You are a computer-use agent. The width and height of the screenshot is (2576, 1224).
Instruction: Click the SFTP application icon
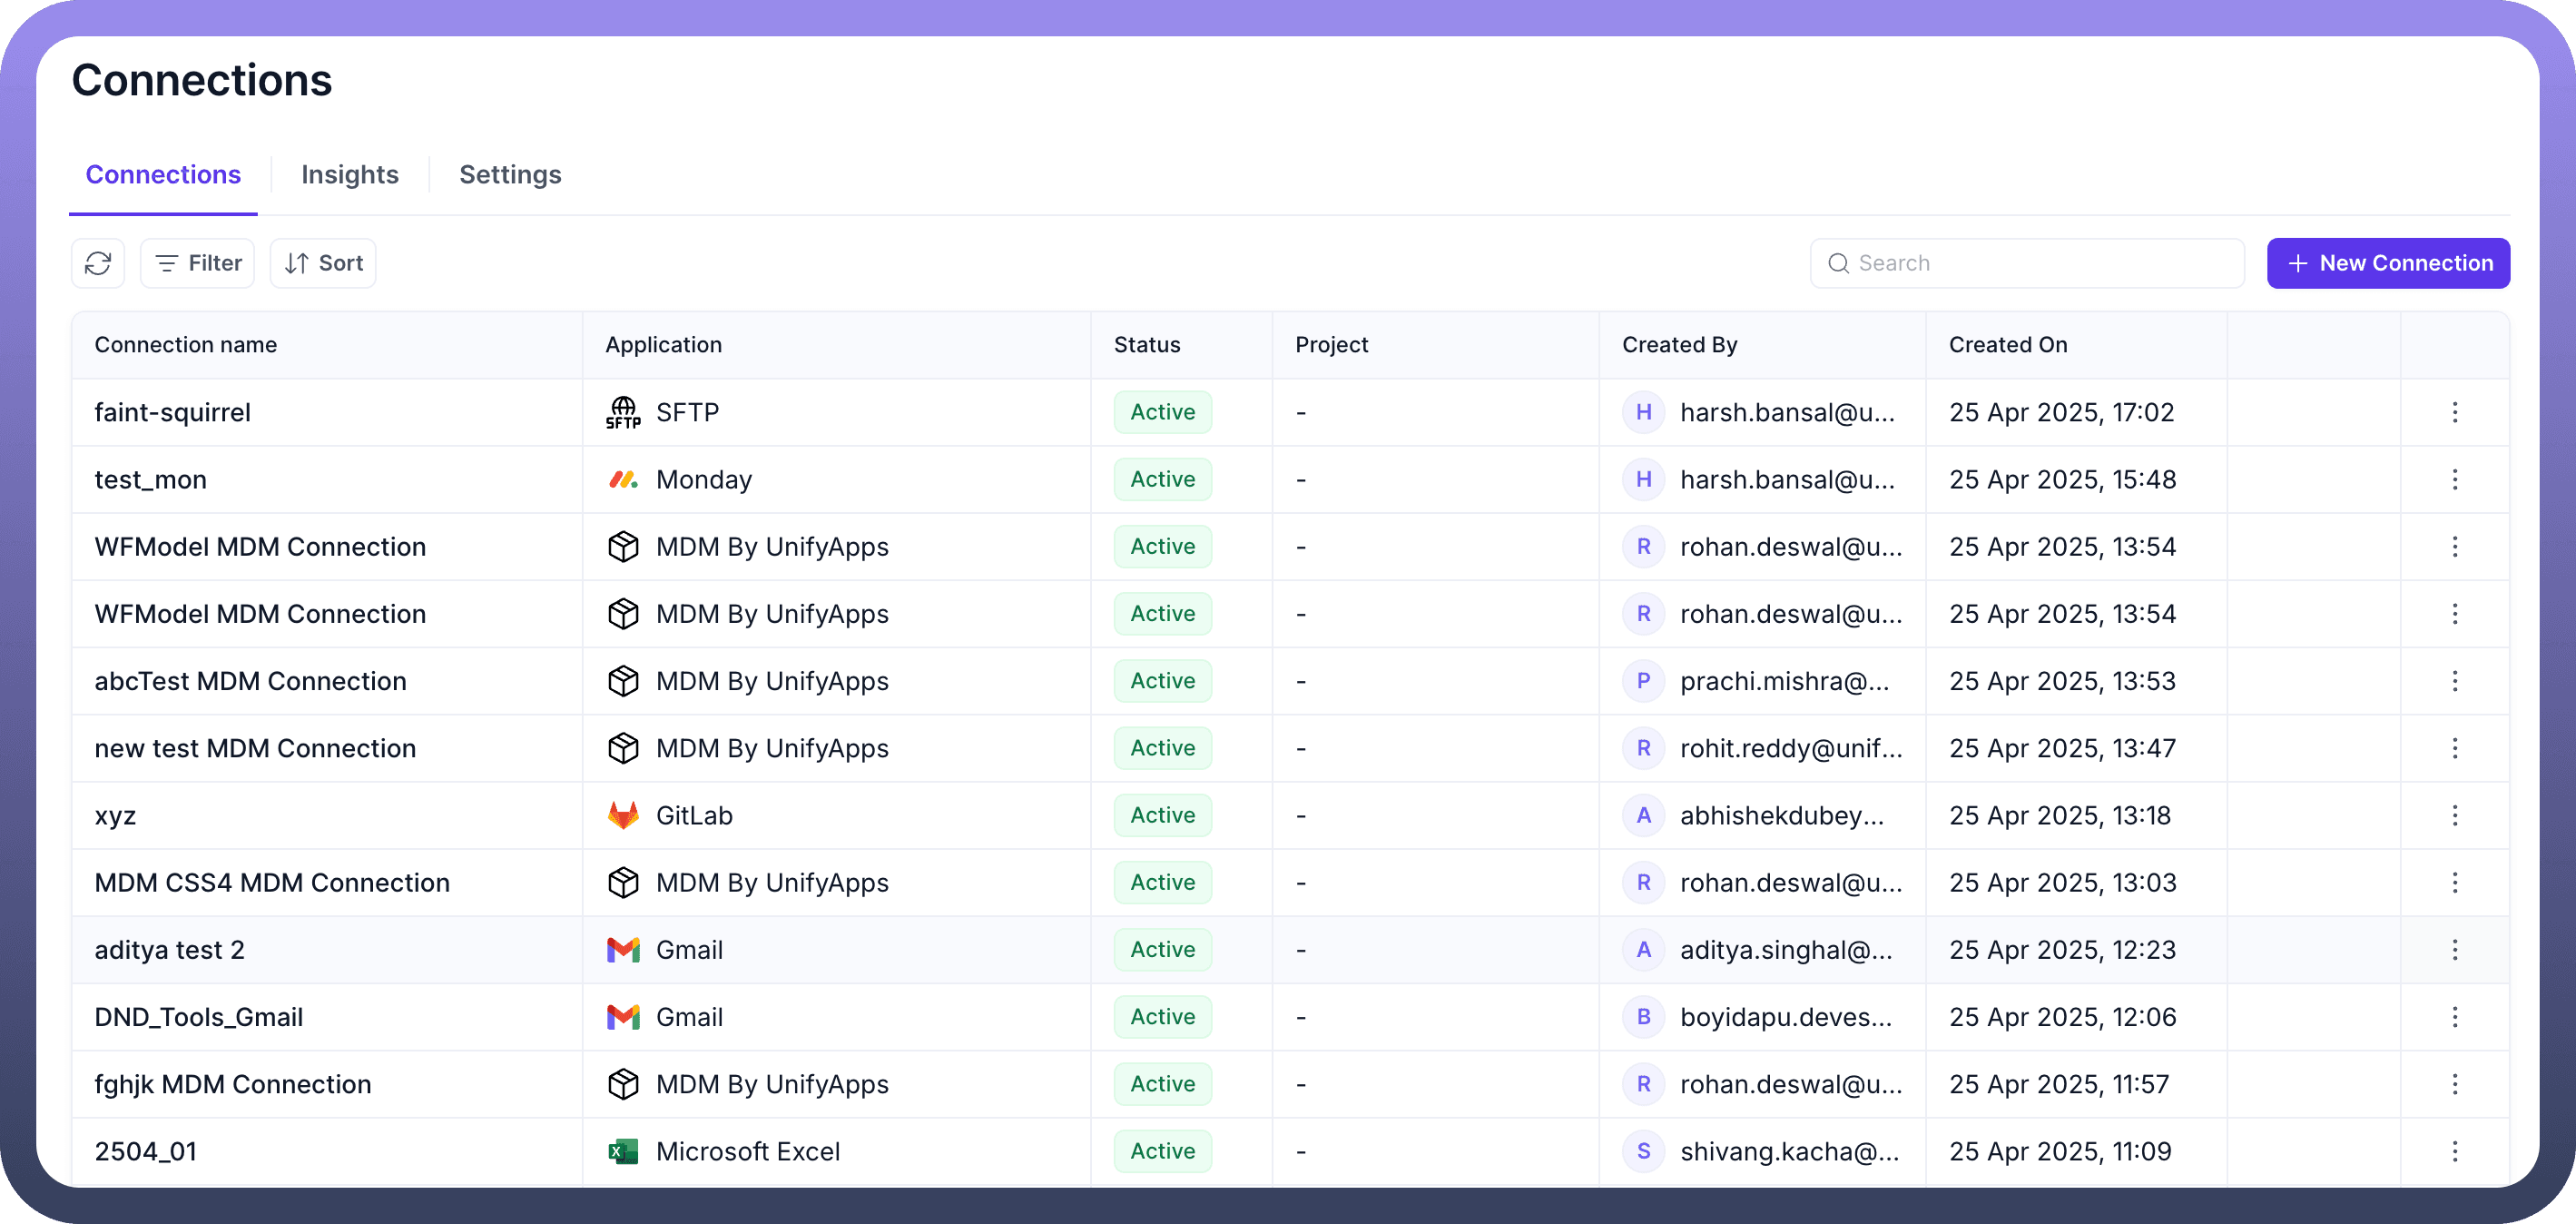click(x=623, y=412)
